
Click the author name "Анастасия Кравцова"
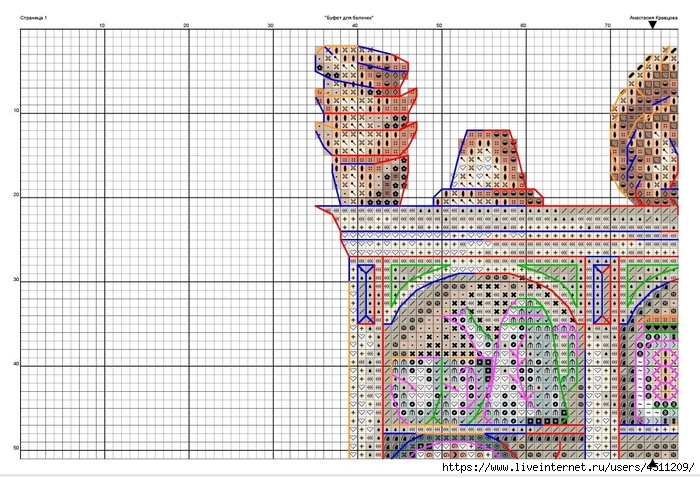(654, 18)
